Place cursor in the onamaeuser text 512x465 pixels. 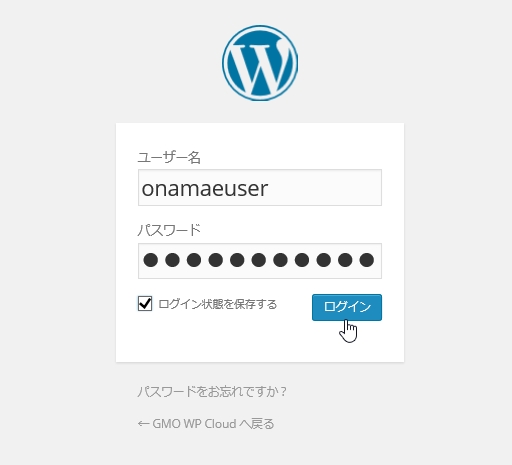pos(205,189)
